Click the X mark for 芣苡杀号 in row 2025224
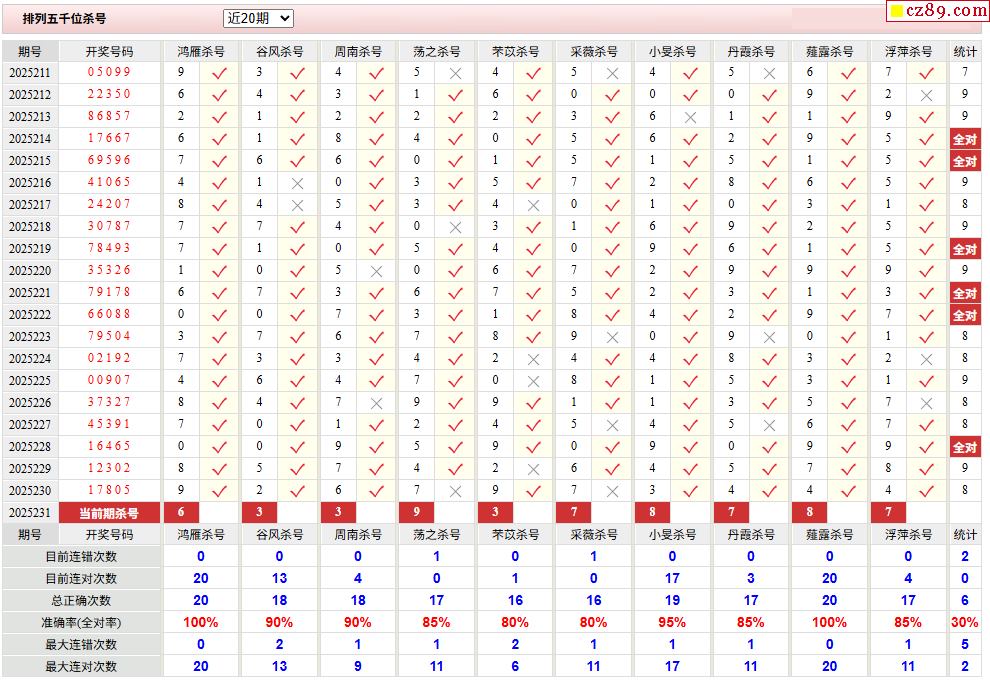990x685 pixels. point(533,360)
